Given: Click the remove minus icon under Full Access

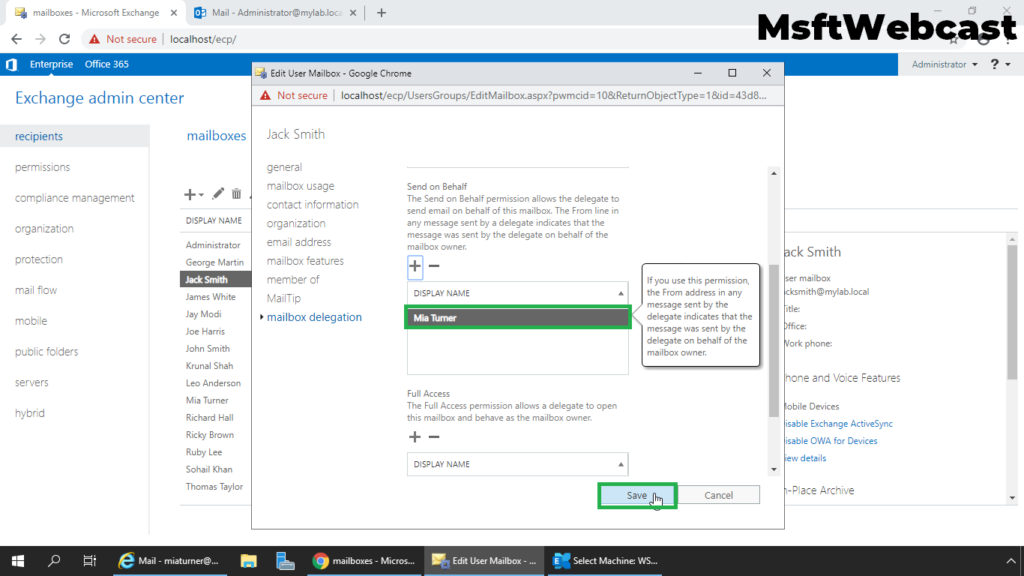Looking at the screenshot, I should [x=434, y=437].
